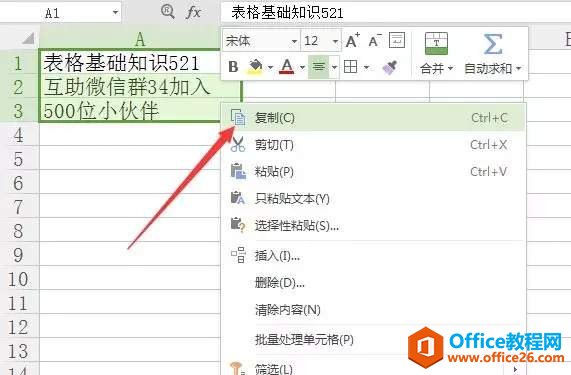
Task: Click the insert icon beside 插入
Action: 239,255
